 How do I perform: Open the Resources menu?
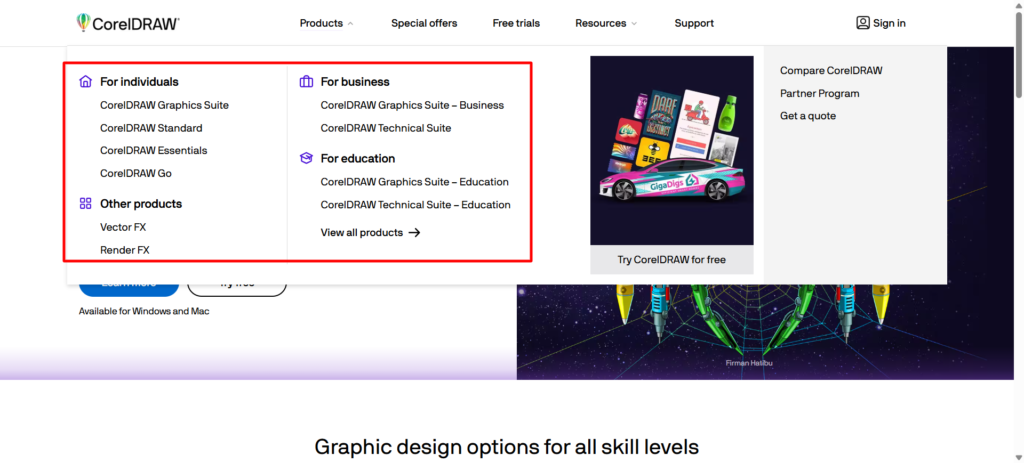pyautogui.click(x=601, y=23)
